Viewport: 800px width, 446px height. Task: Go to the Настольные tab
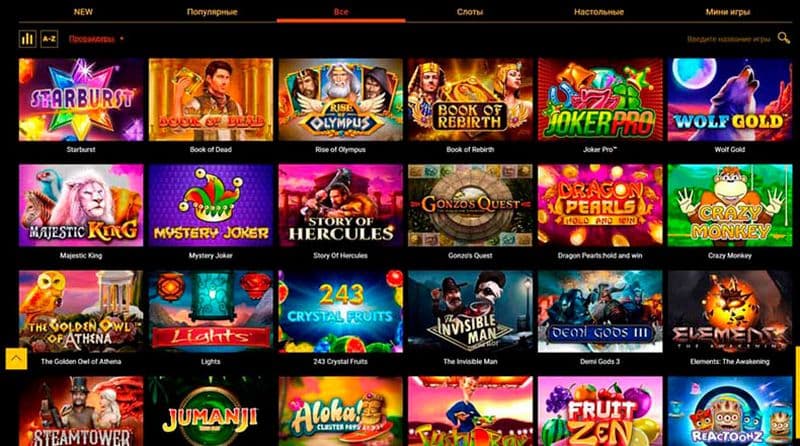598,12
